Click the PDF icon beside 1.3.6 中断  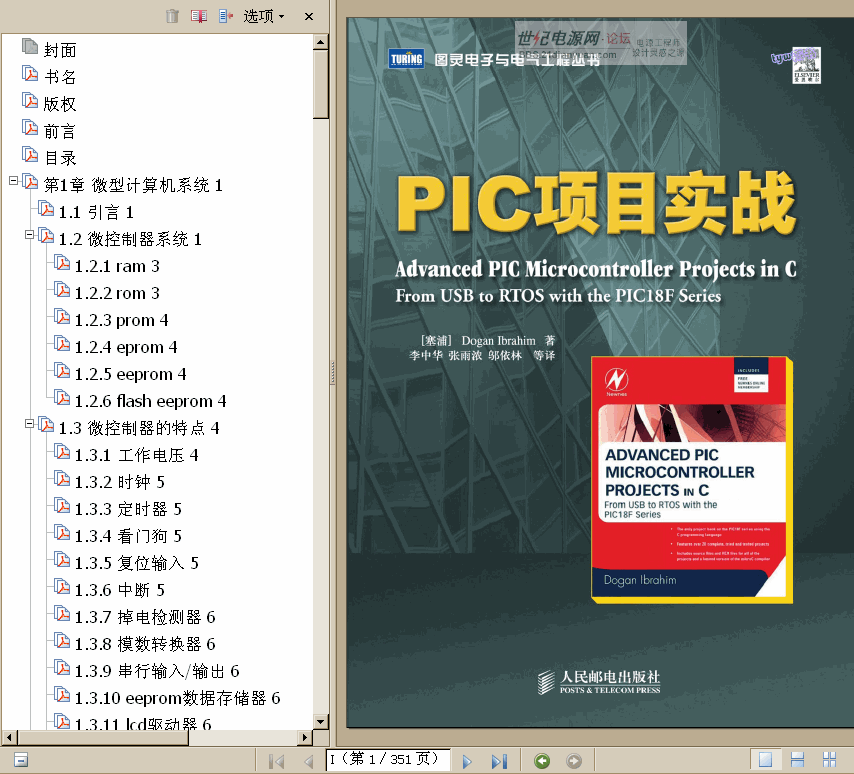pos(62,587)
